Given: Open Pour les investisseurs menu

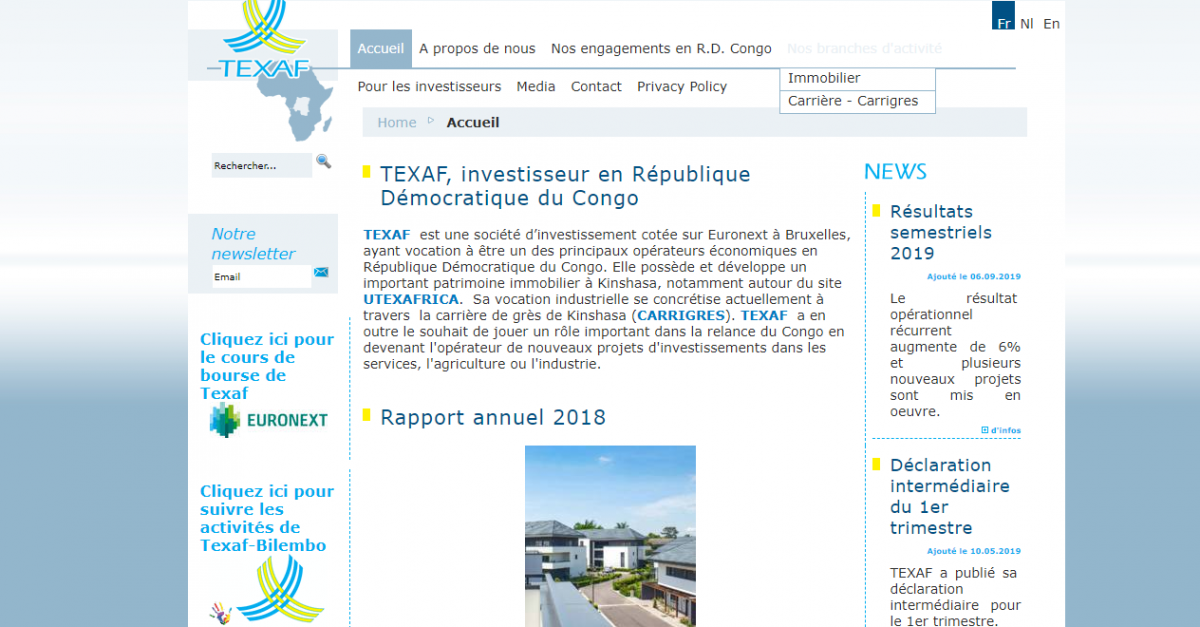Looking at the screenshot, I should click(429, 87).
